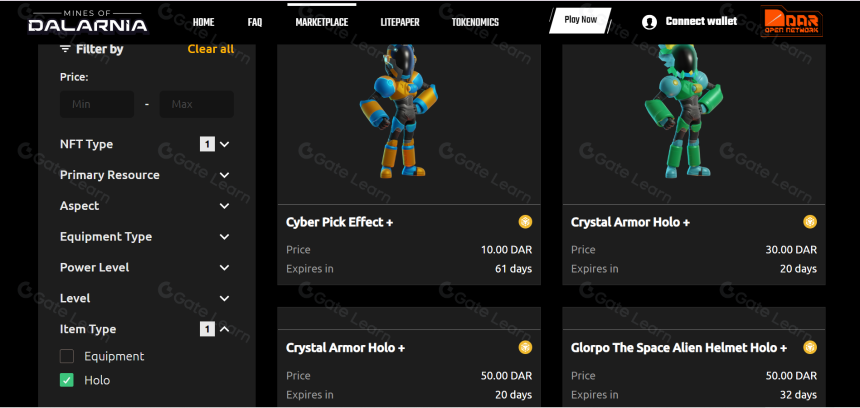Open the orange-blue robot thumbnail
This screenshot has height=408, width=860.
click(x=399, y=112)
